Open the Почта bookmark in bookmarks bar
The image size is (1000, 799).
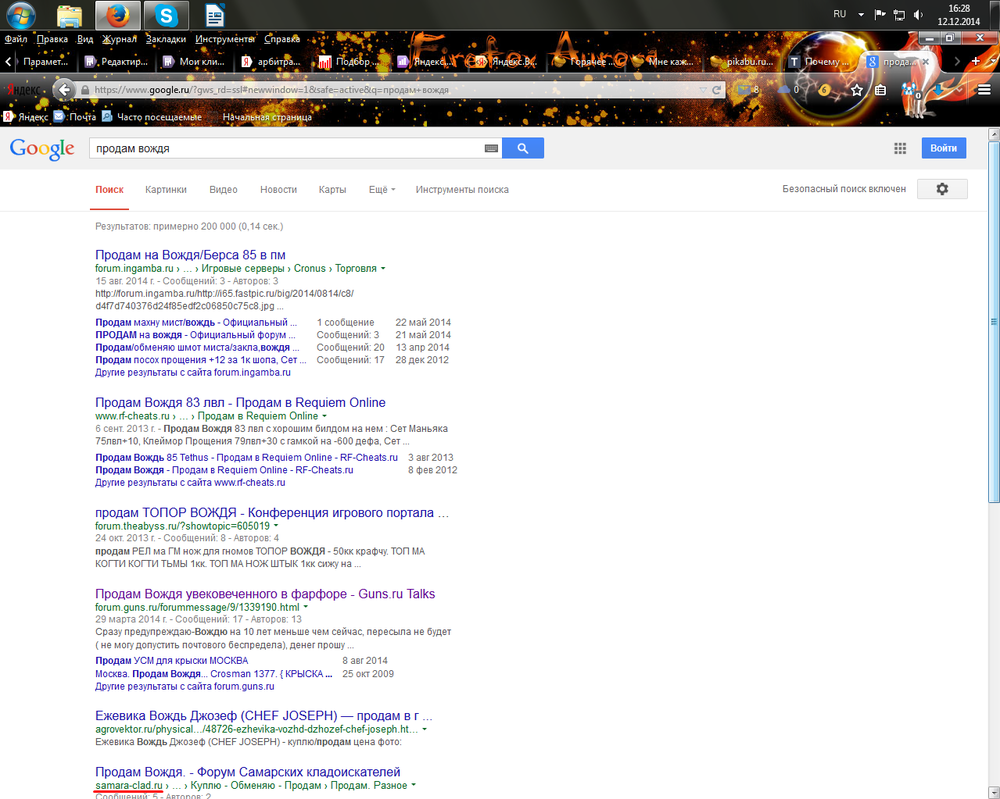pyautogui.click(x=75, y=117)
